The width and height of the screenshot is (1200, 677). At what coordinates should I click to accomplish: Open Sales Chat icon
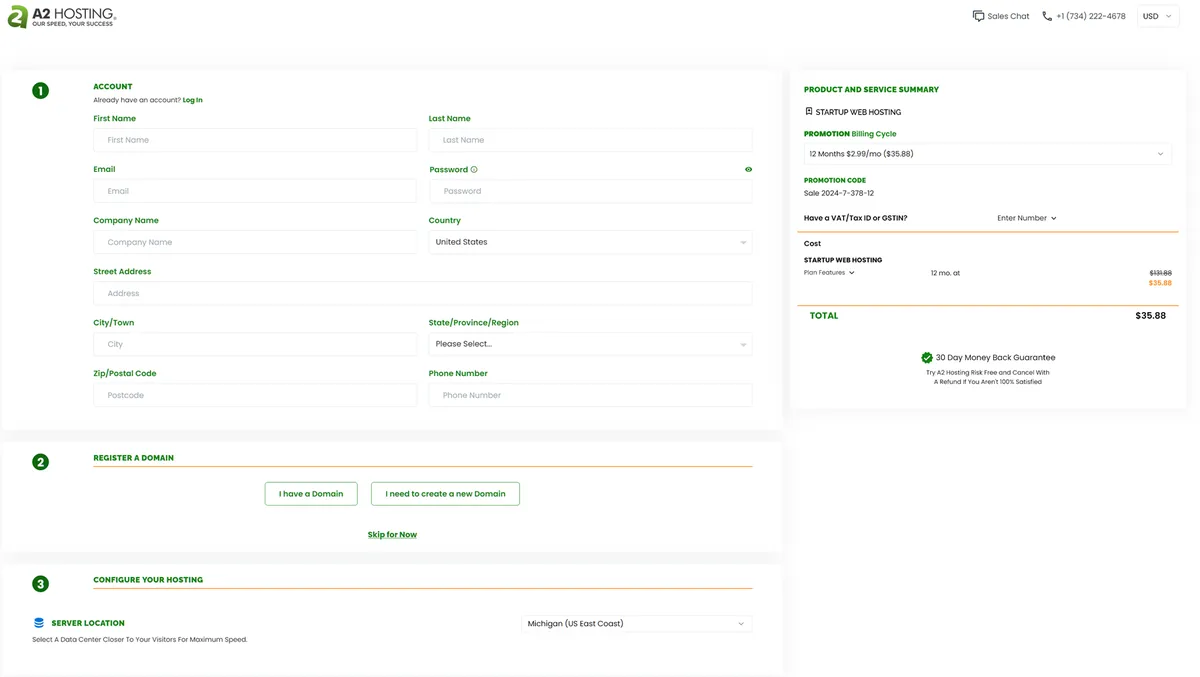pyautogui.click(x=978, y=16)
